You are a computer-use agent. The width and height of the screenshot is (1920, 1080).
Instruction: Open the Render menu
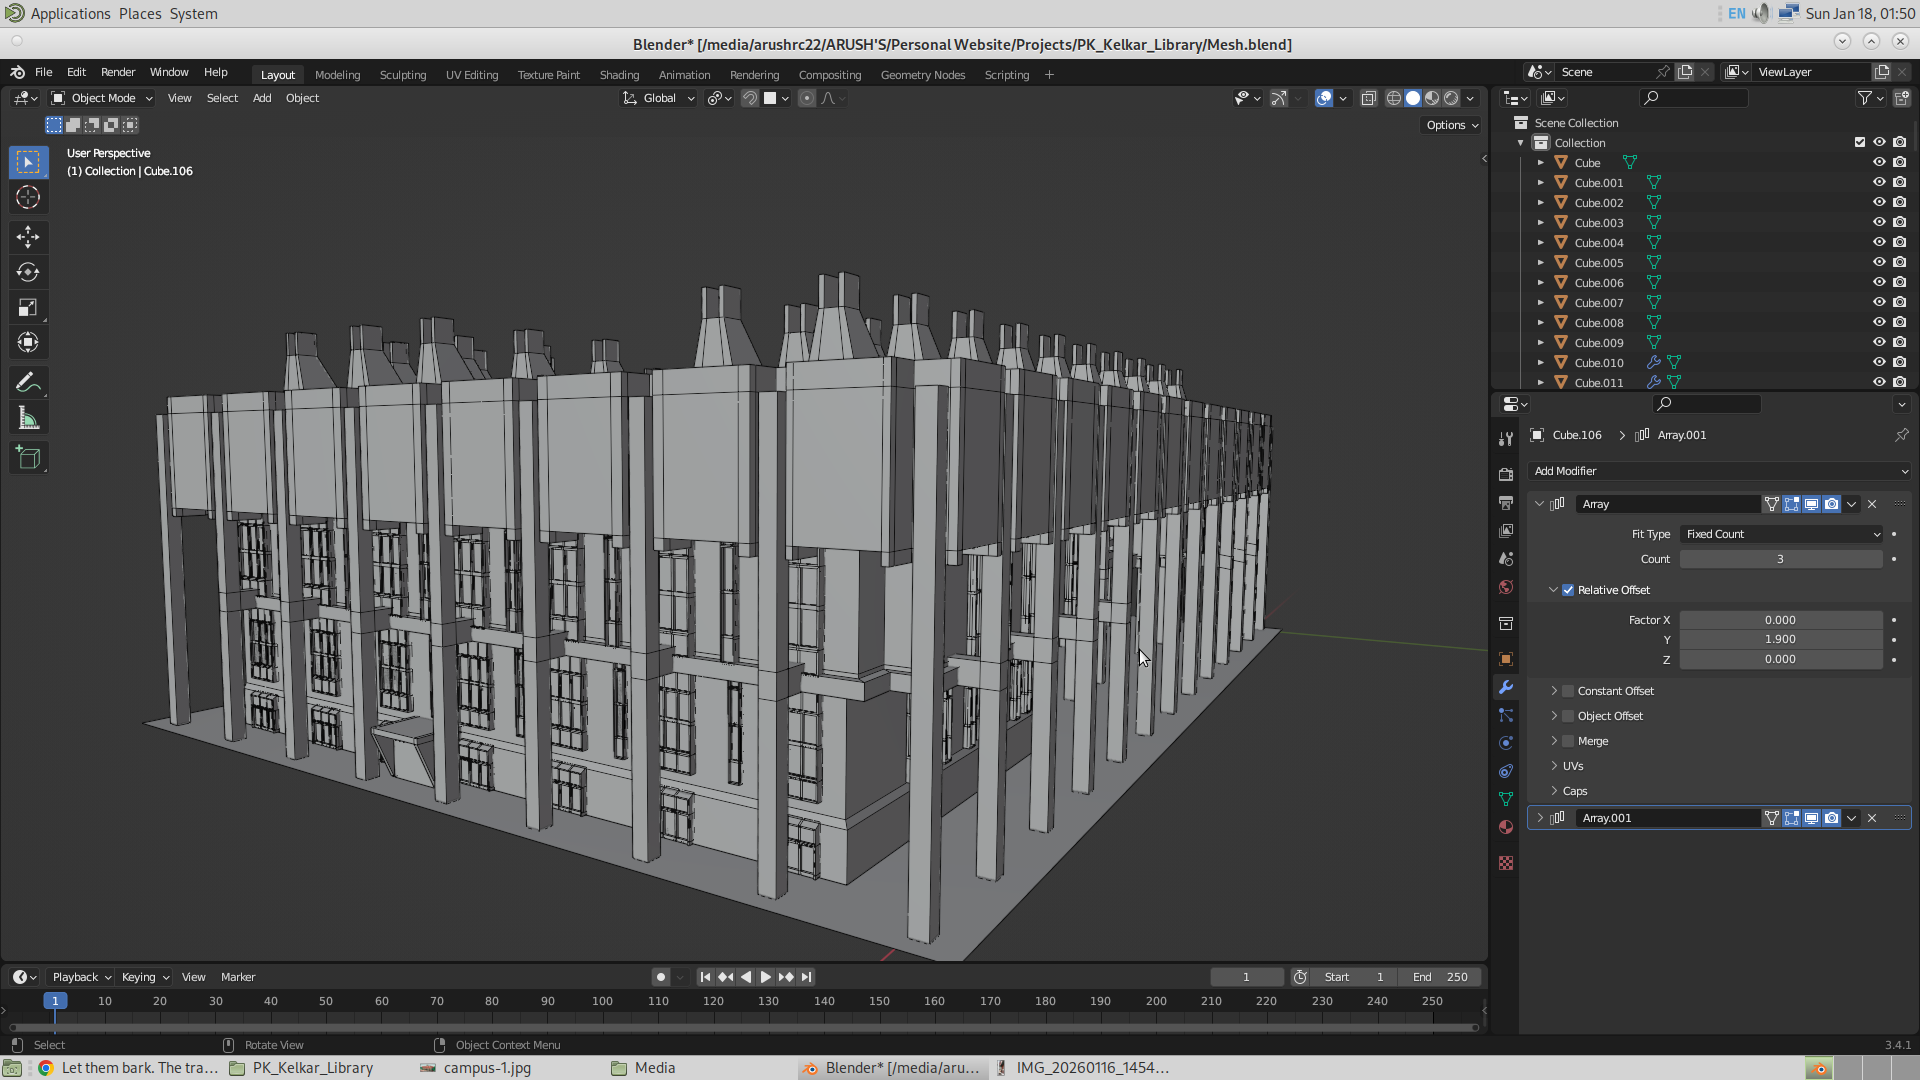(117, 72)
